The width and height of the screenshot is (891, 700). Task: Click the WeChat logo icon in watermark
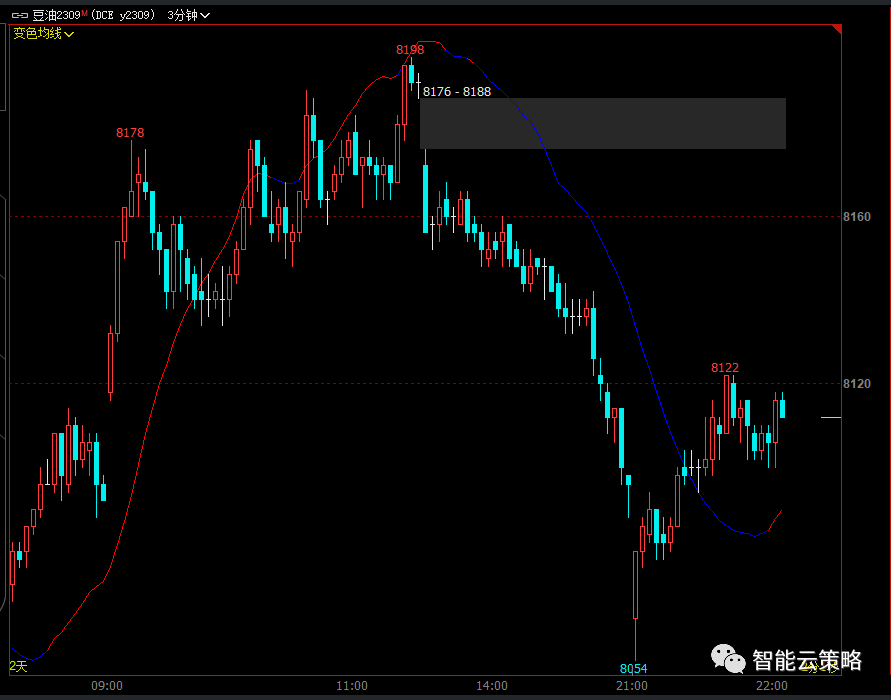727,660
